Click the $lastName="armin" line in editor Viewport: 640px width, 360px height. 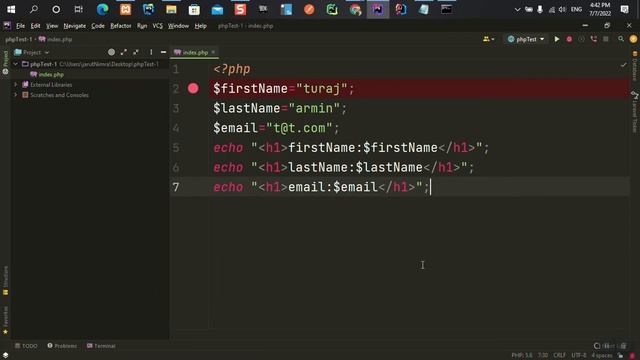tap(280, 108)
